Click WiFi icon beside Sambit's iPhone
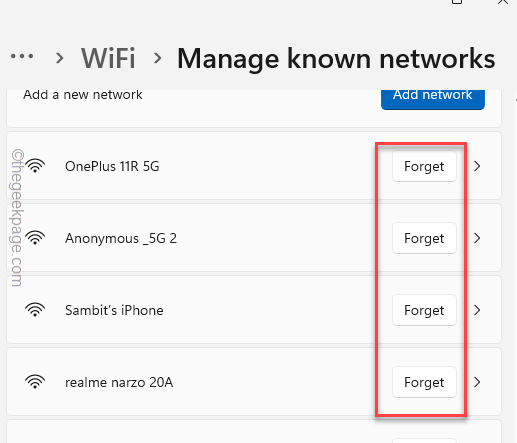This screenshot has height=443, width=517. (35, 310)
